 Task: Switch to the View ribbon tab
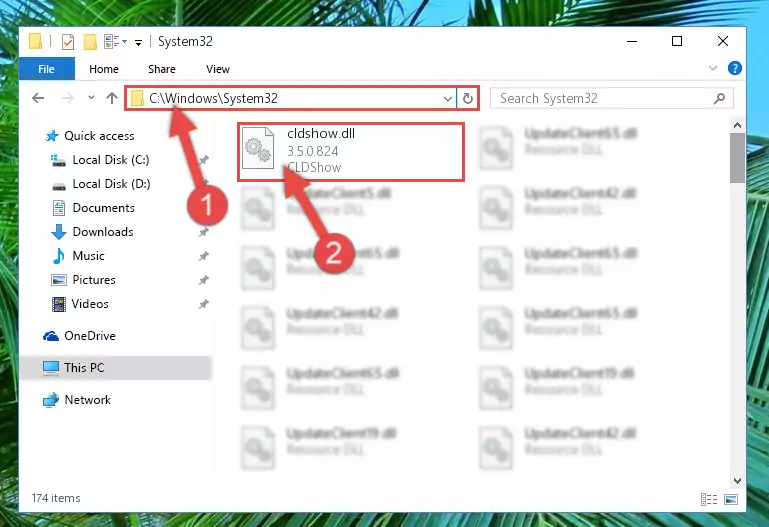pyautogui.click(x=218, y=69)
